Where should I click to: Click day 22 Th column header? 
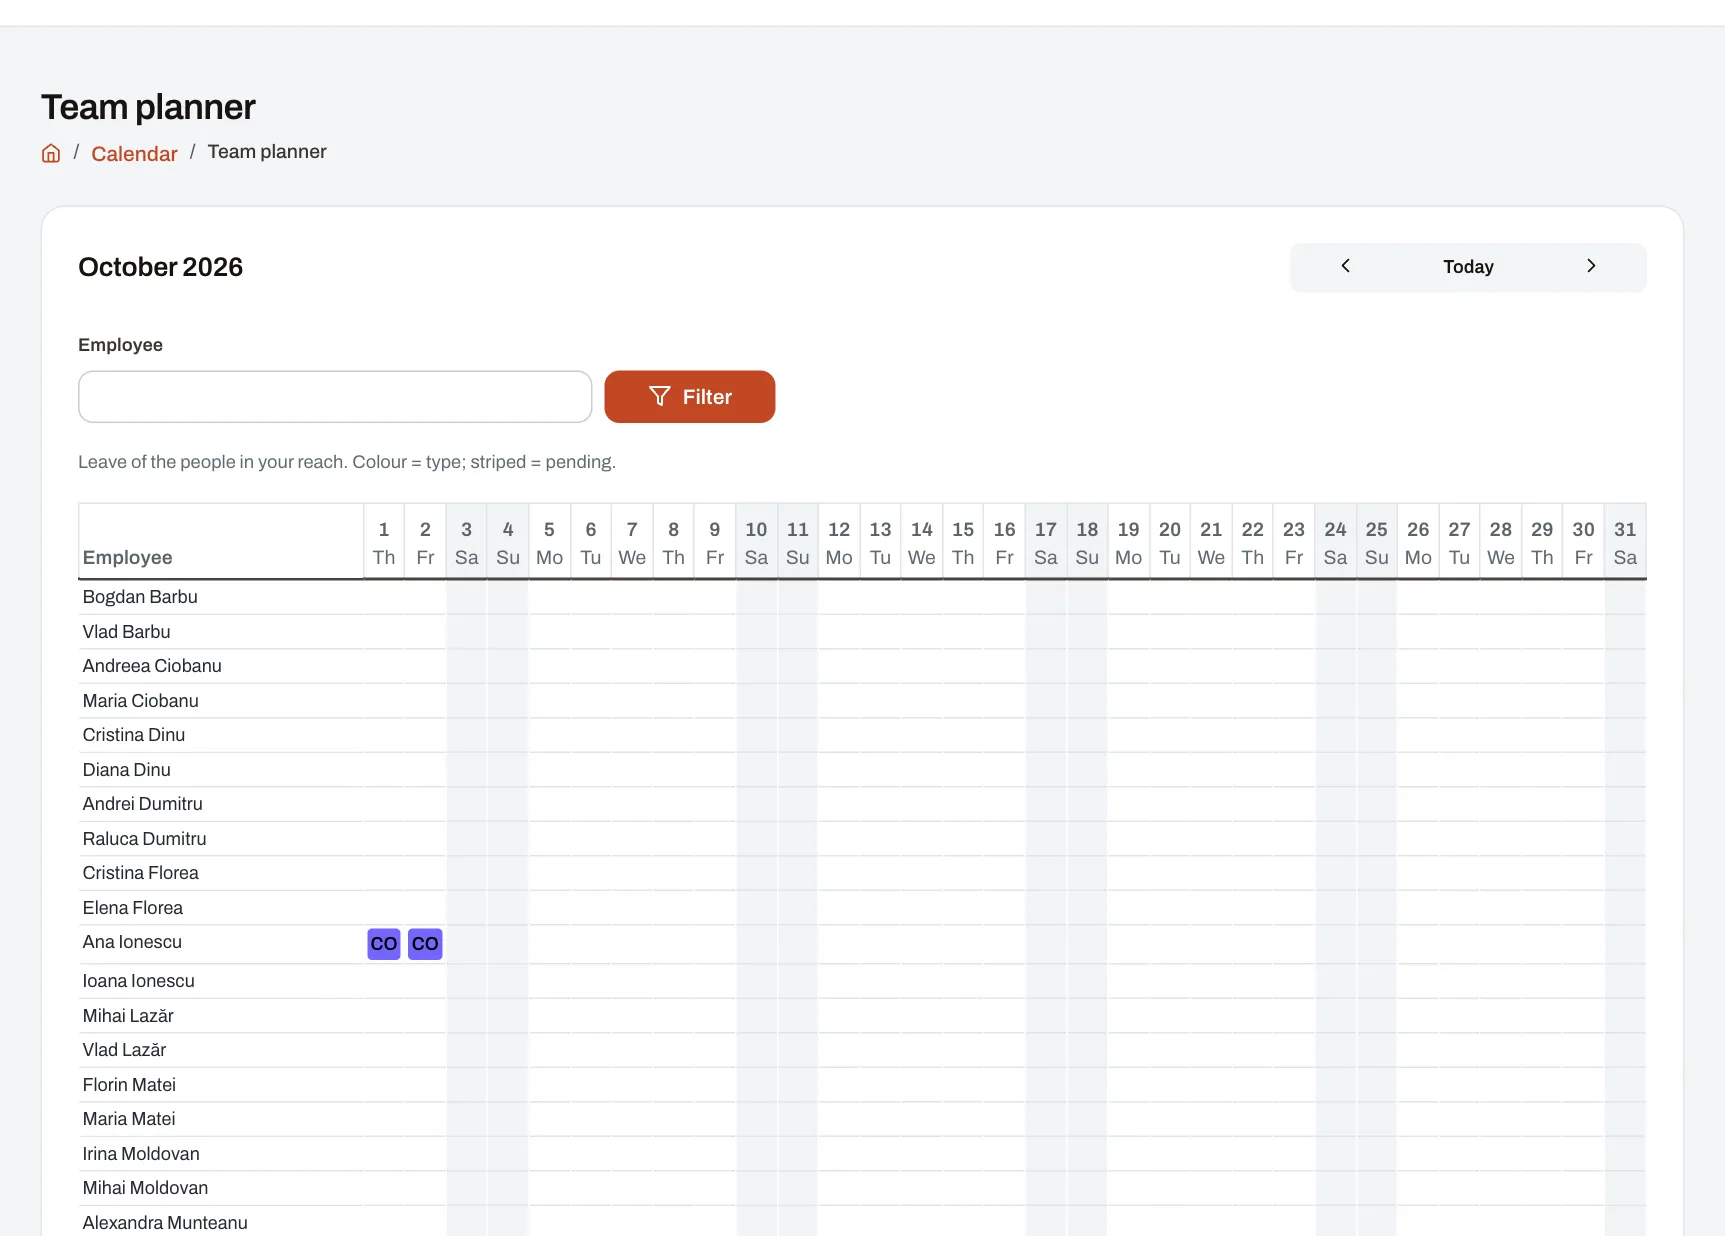pos(1252,543)
